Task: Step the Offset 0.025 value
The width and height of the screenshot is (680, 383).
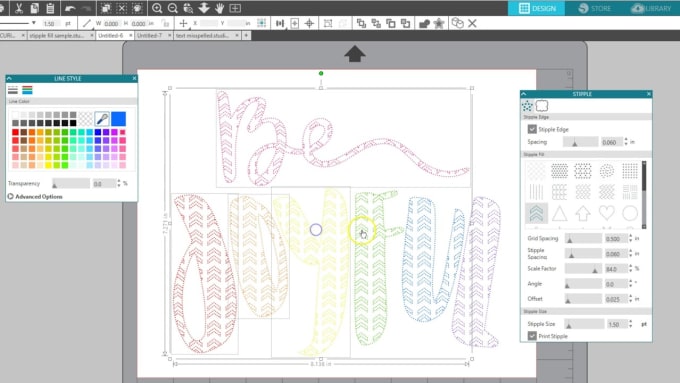Action: click(631, 299)
